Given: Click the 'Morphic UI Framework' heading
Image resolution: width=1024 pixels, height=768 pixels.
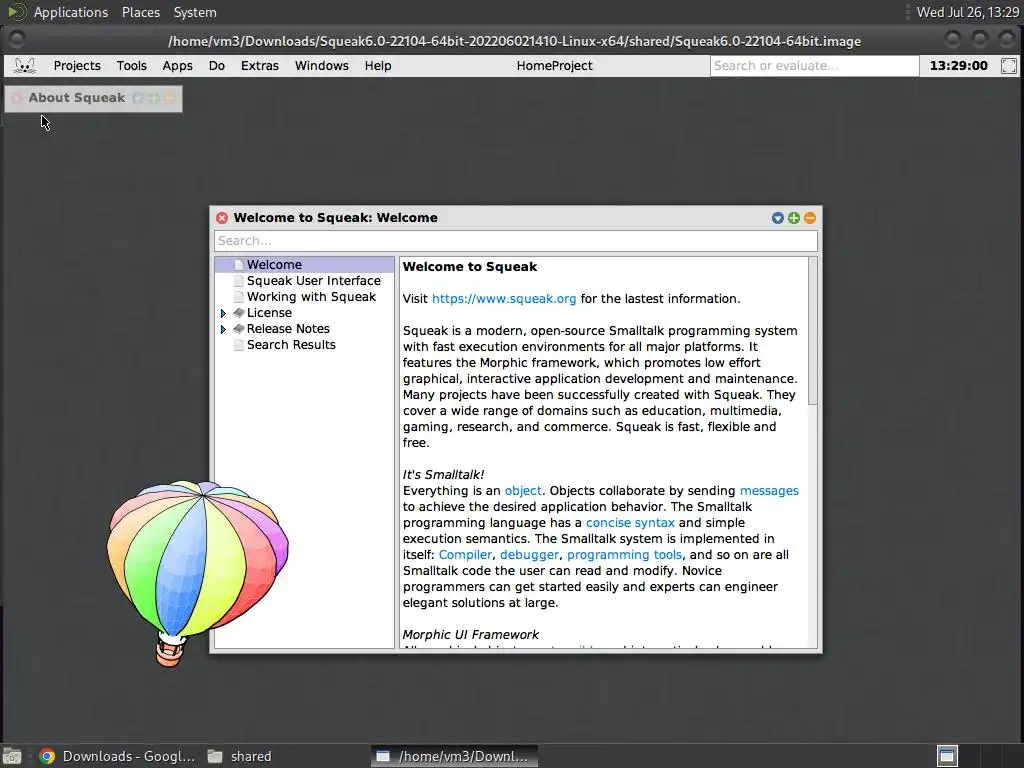Looking at the screenshot, I should click(x=470, y=634).
